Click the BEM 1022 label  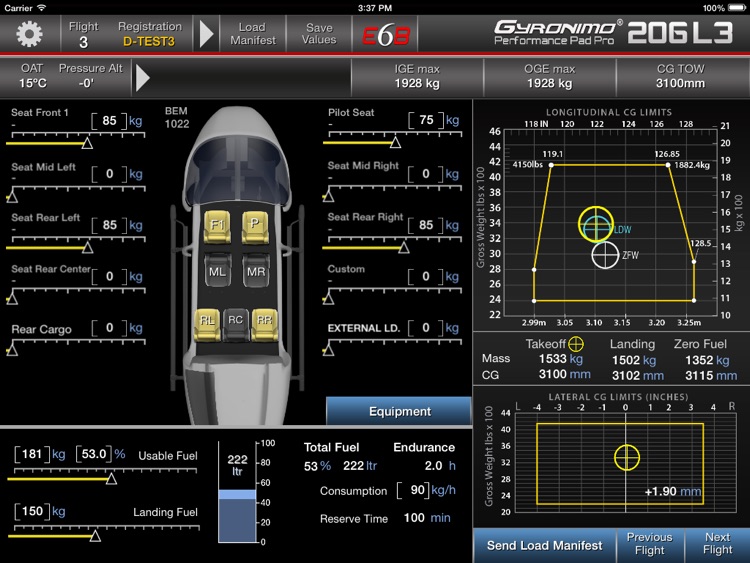click(x=177, y=118)
